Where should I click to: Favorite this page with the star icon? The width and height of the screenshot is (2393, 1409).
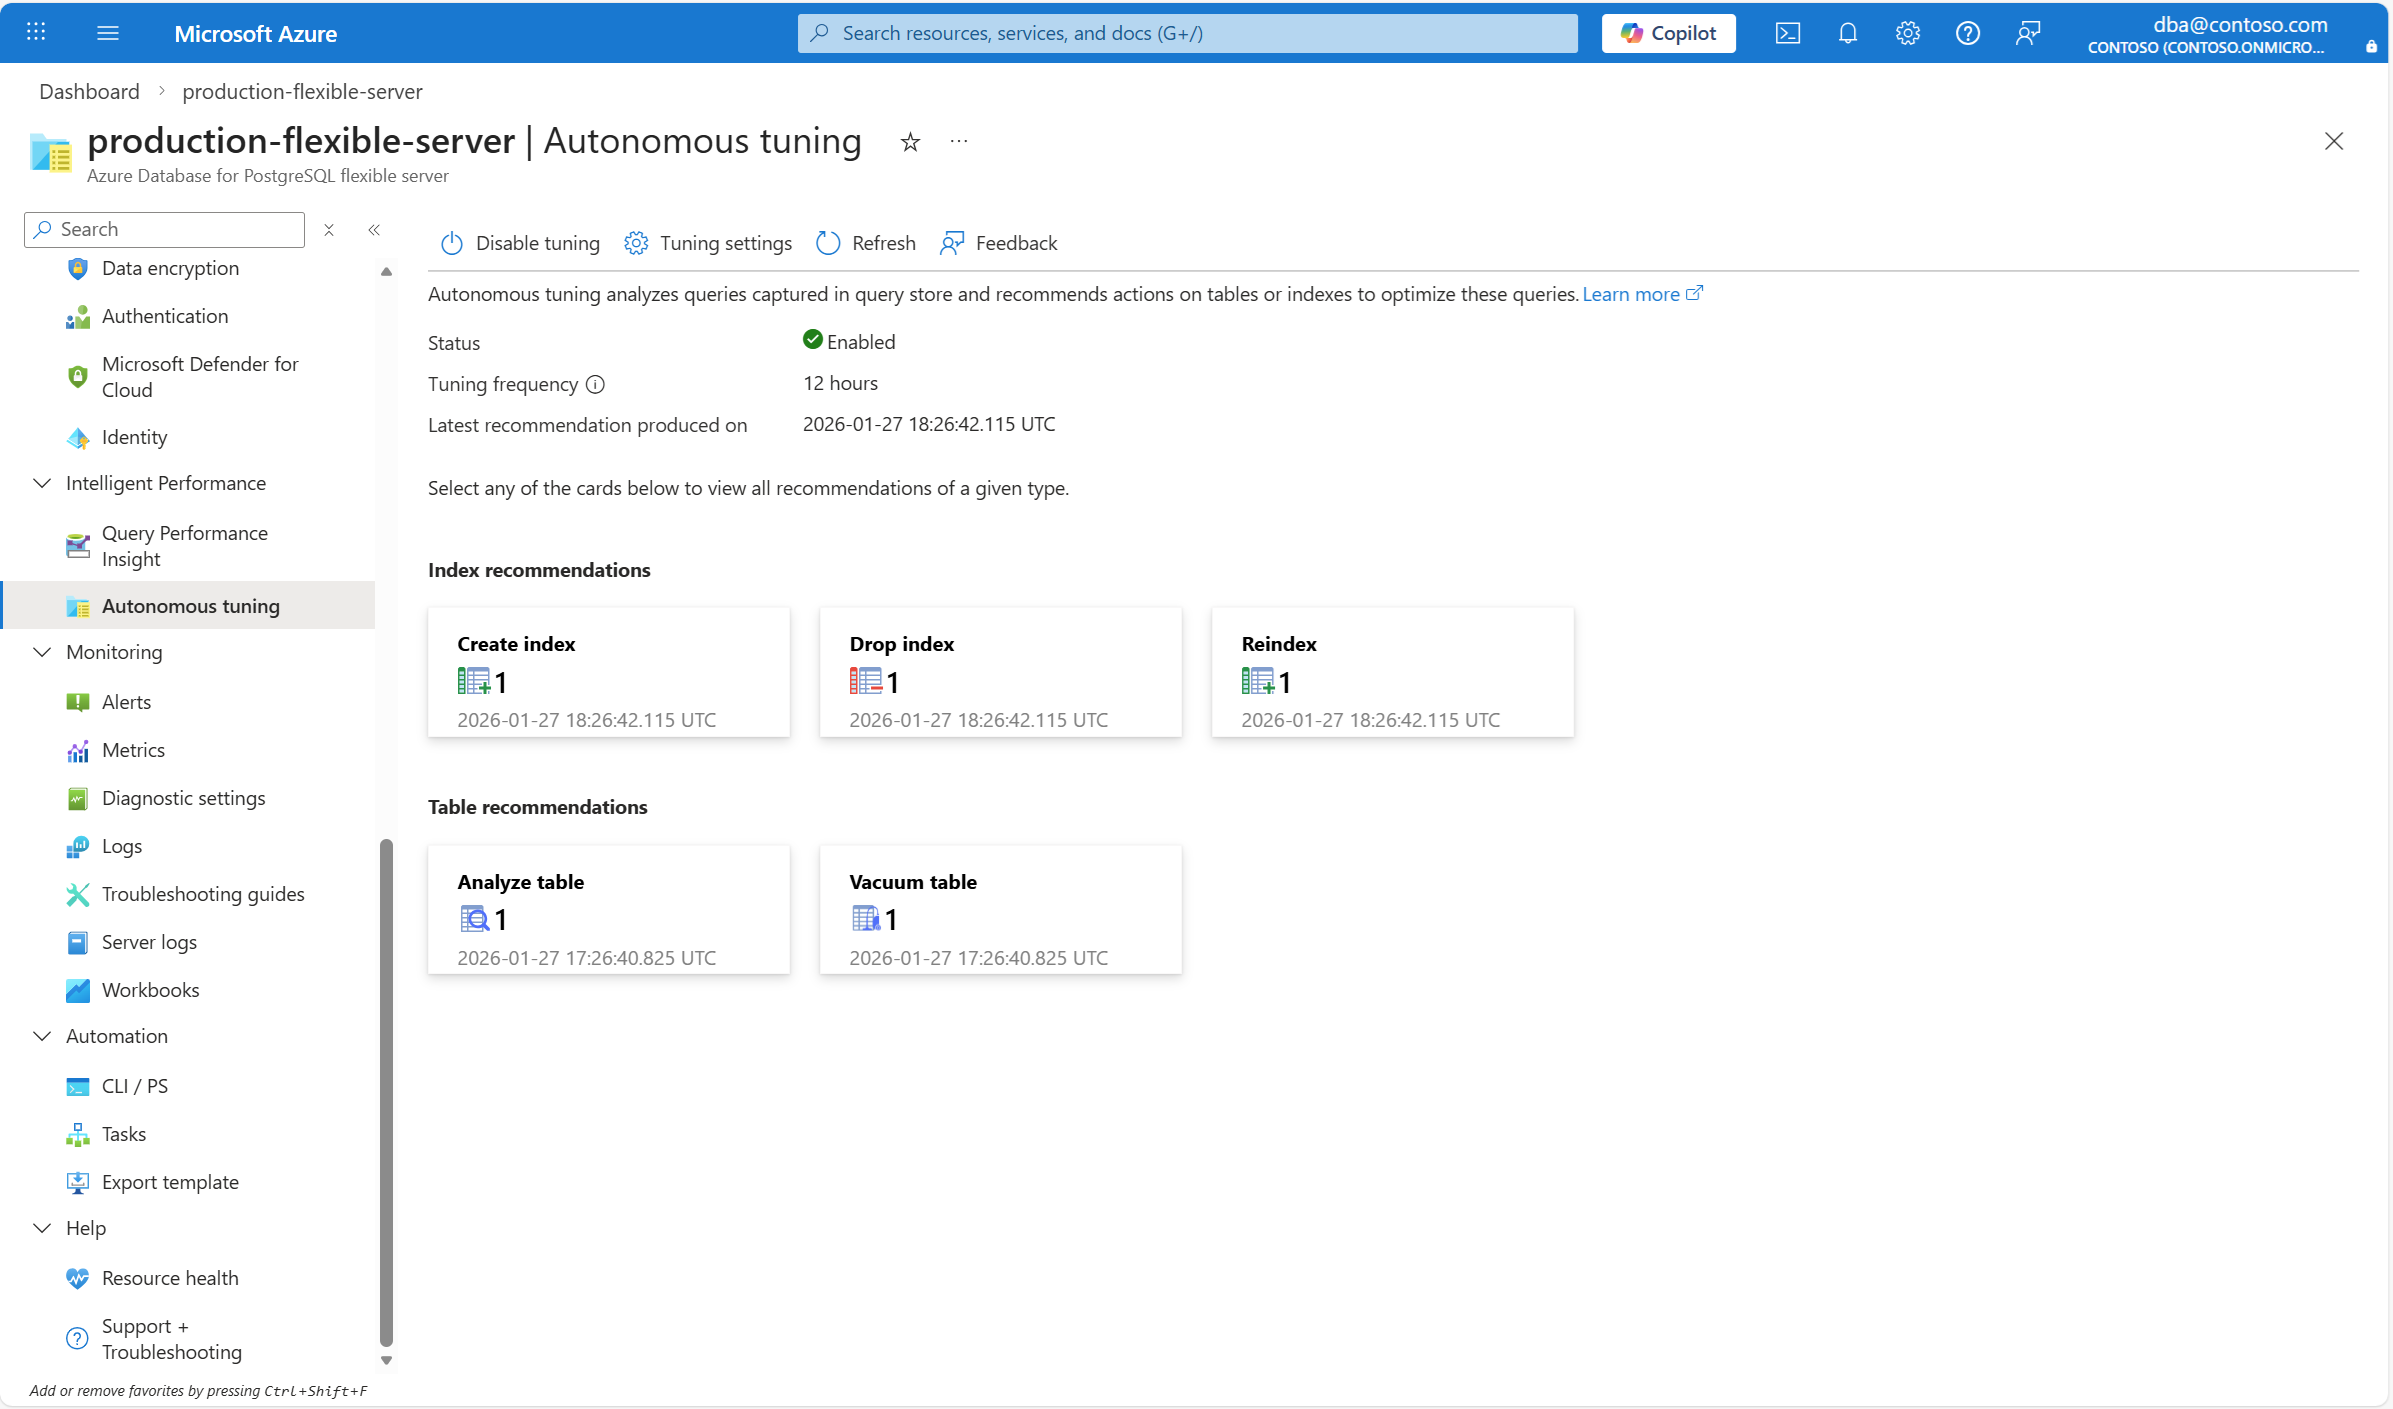pyautogui.click(x=909, y=142)
